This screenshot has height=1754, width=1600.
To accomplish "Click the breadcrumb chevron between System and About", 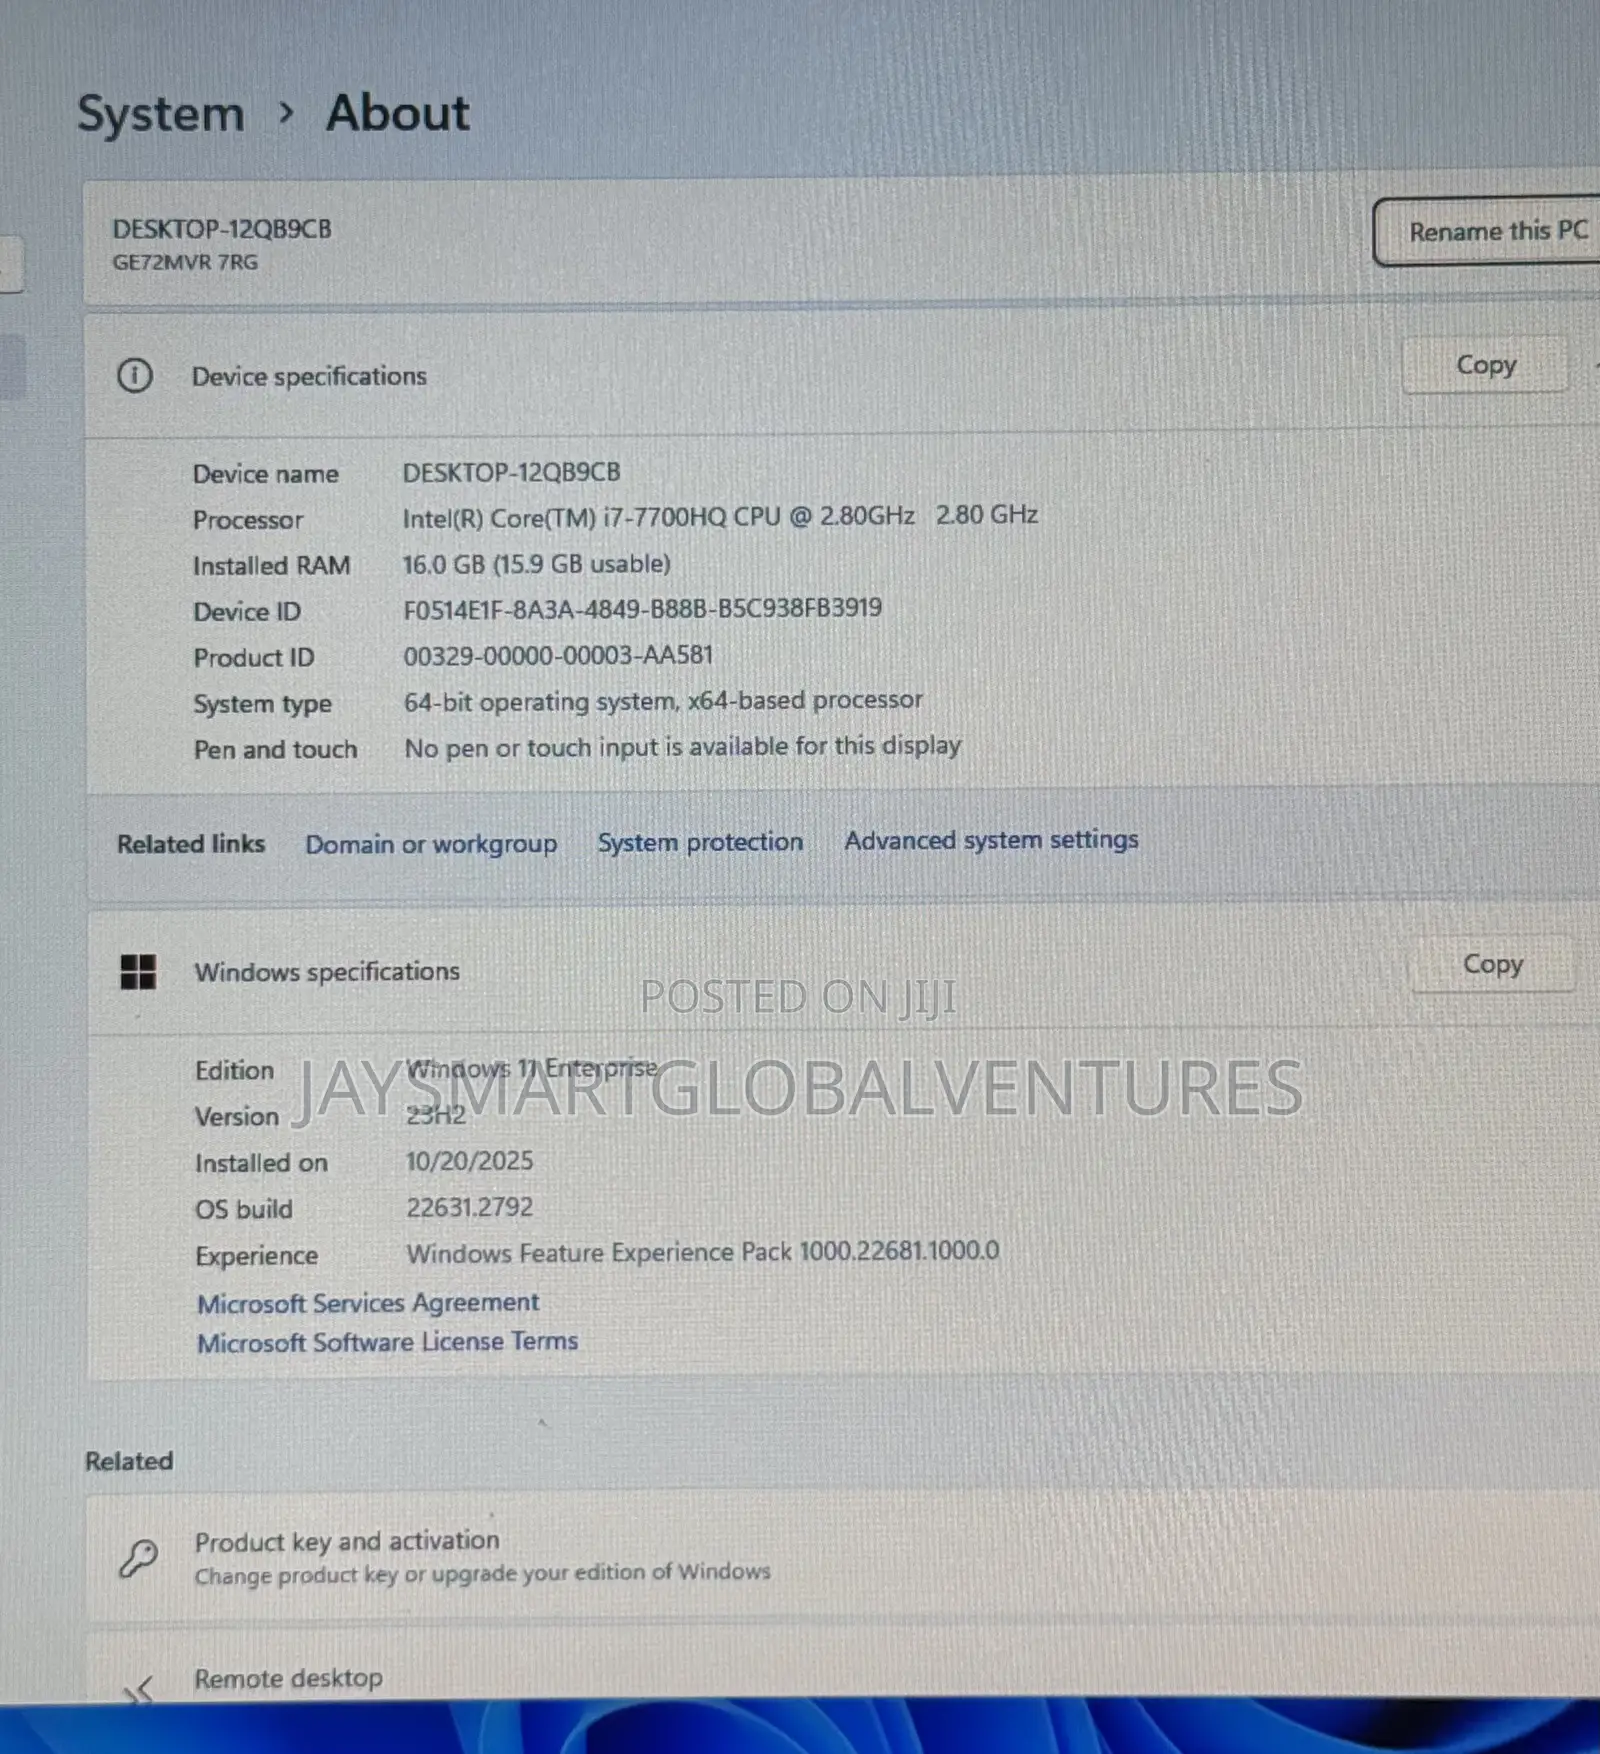I will click(286, 113).
